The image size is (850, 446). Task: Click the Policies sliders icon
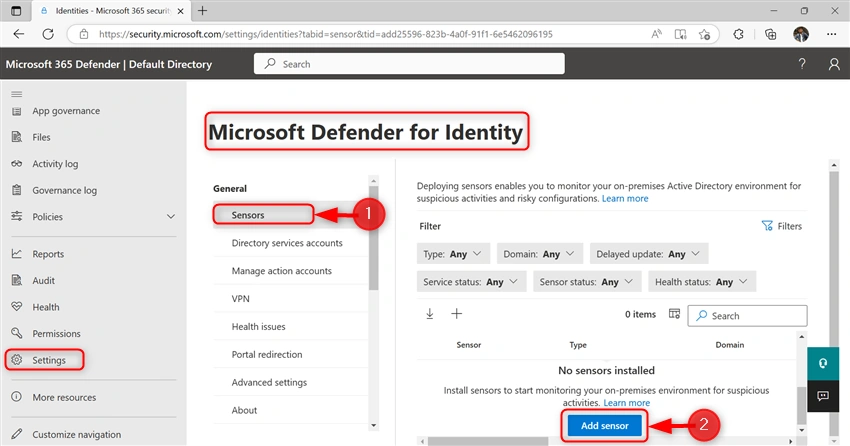coord(17,216)
